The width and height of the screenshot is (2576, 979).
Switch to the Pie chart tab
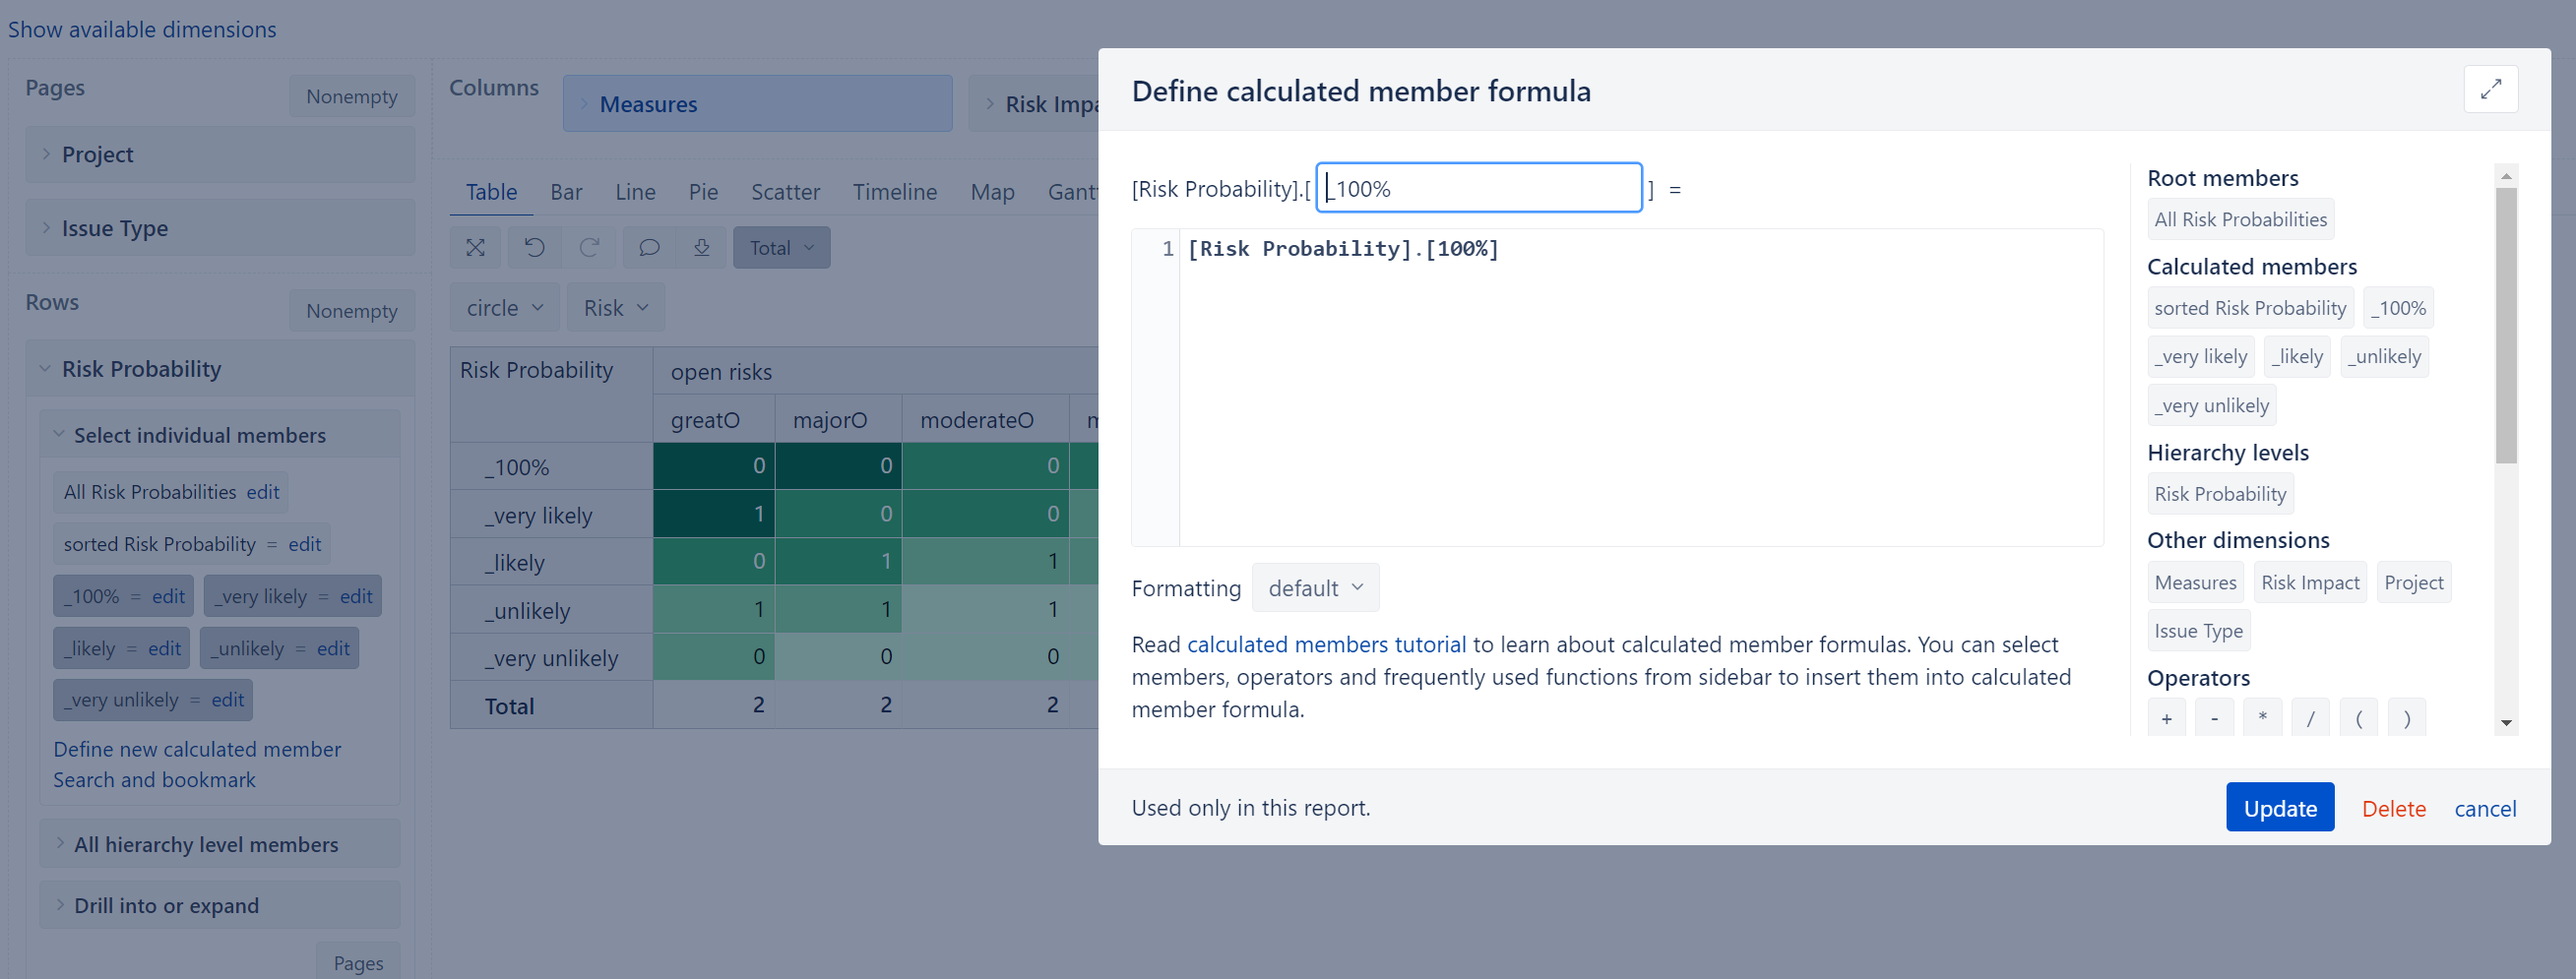[x=703, y=192]
